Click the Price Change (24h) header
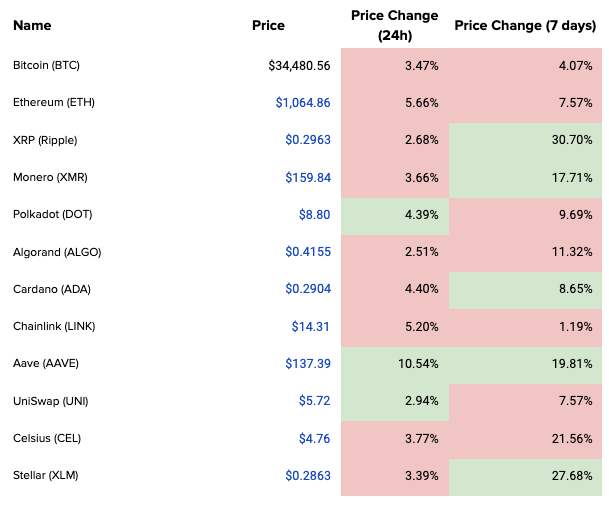 [394, 25]
